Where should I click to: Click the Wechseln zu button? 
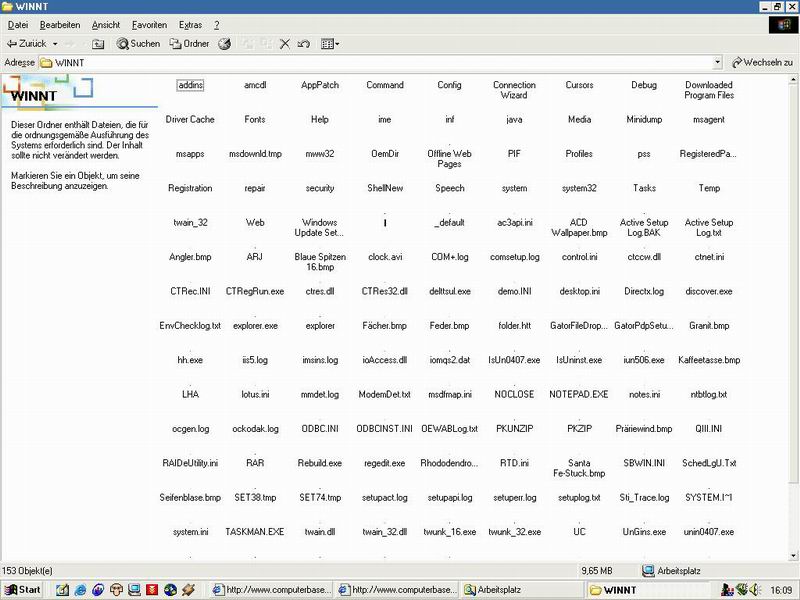pos(763,63)
